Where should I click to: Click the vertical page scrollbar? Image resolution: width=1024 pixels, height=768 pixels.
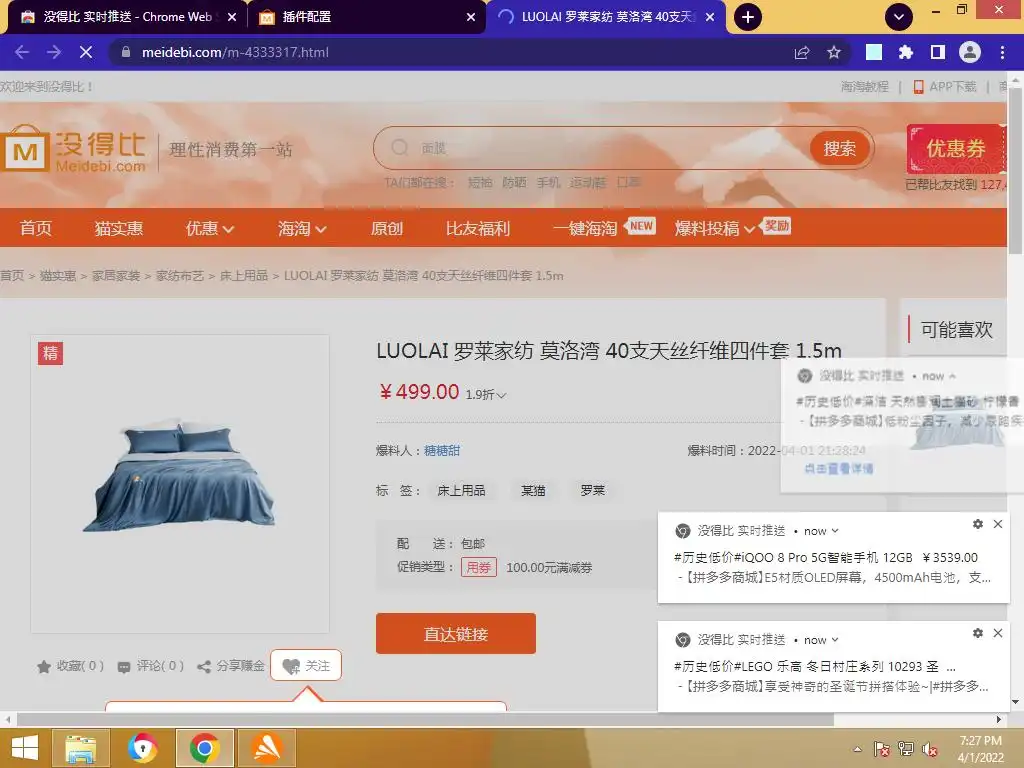point(1015,172)
